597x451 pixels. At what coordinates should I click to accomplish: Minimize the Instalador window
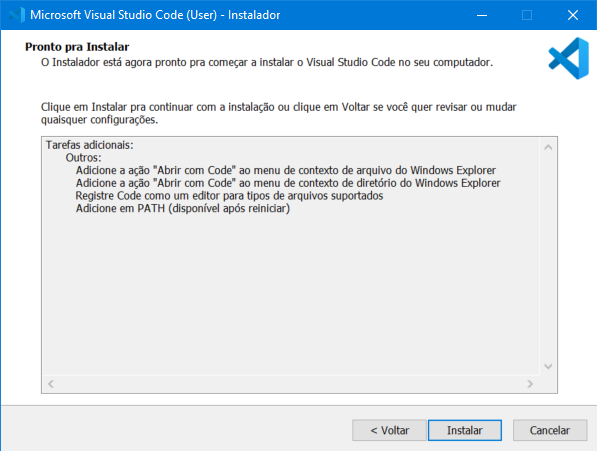[x=482, y=15]
